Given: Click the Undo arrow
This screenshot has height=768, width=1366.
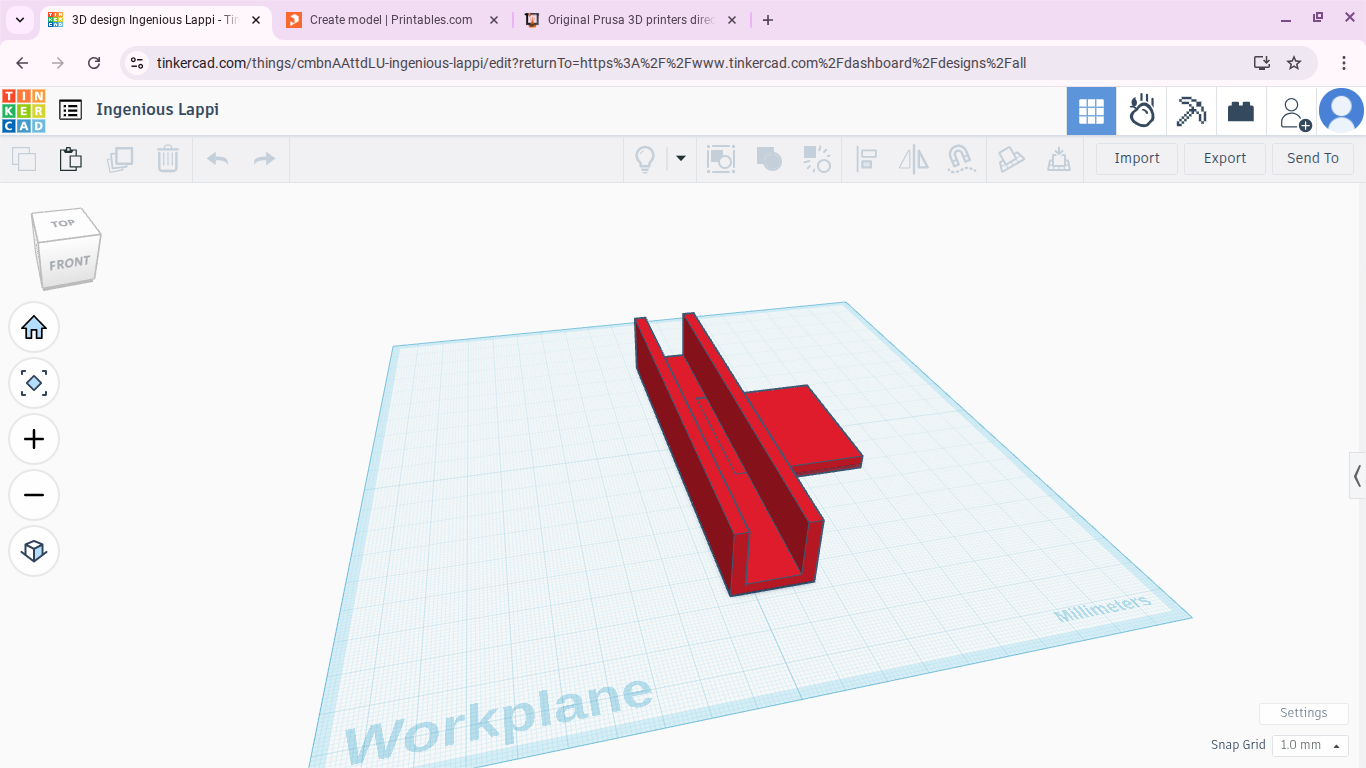Looking at the screenshot, I should tap(218, 158).
